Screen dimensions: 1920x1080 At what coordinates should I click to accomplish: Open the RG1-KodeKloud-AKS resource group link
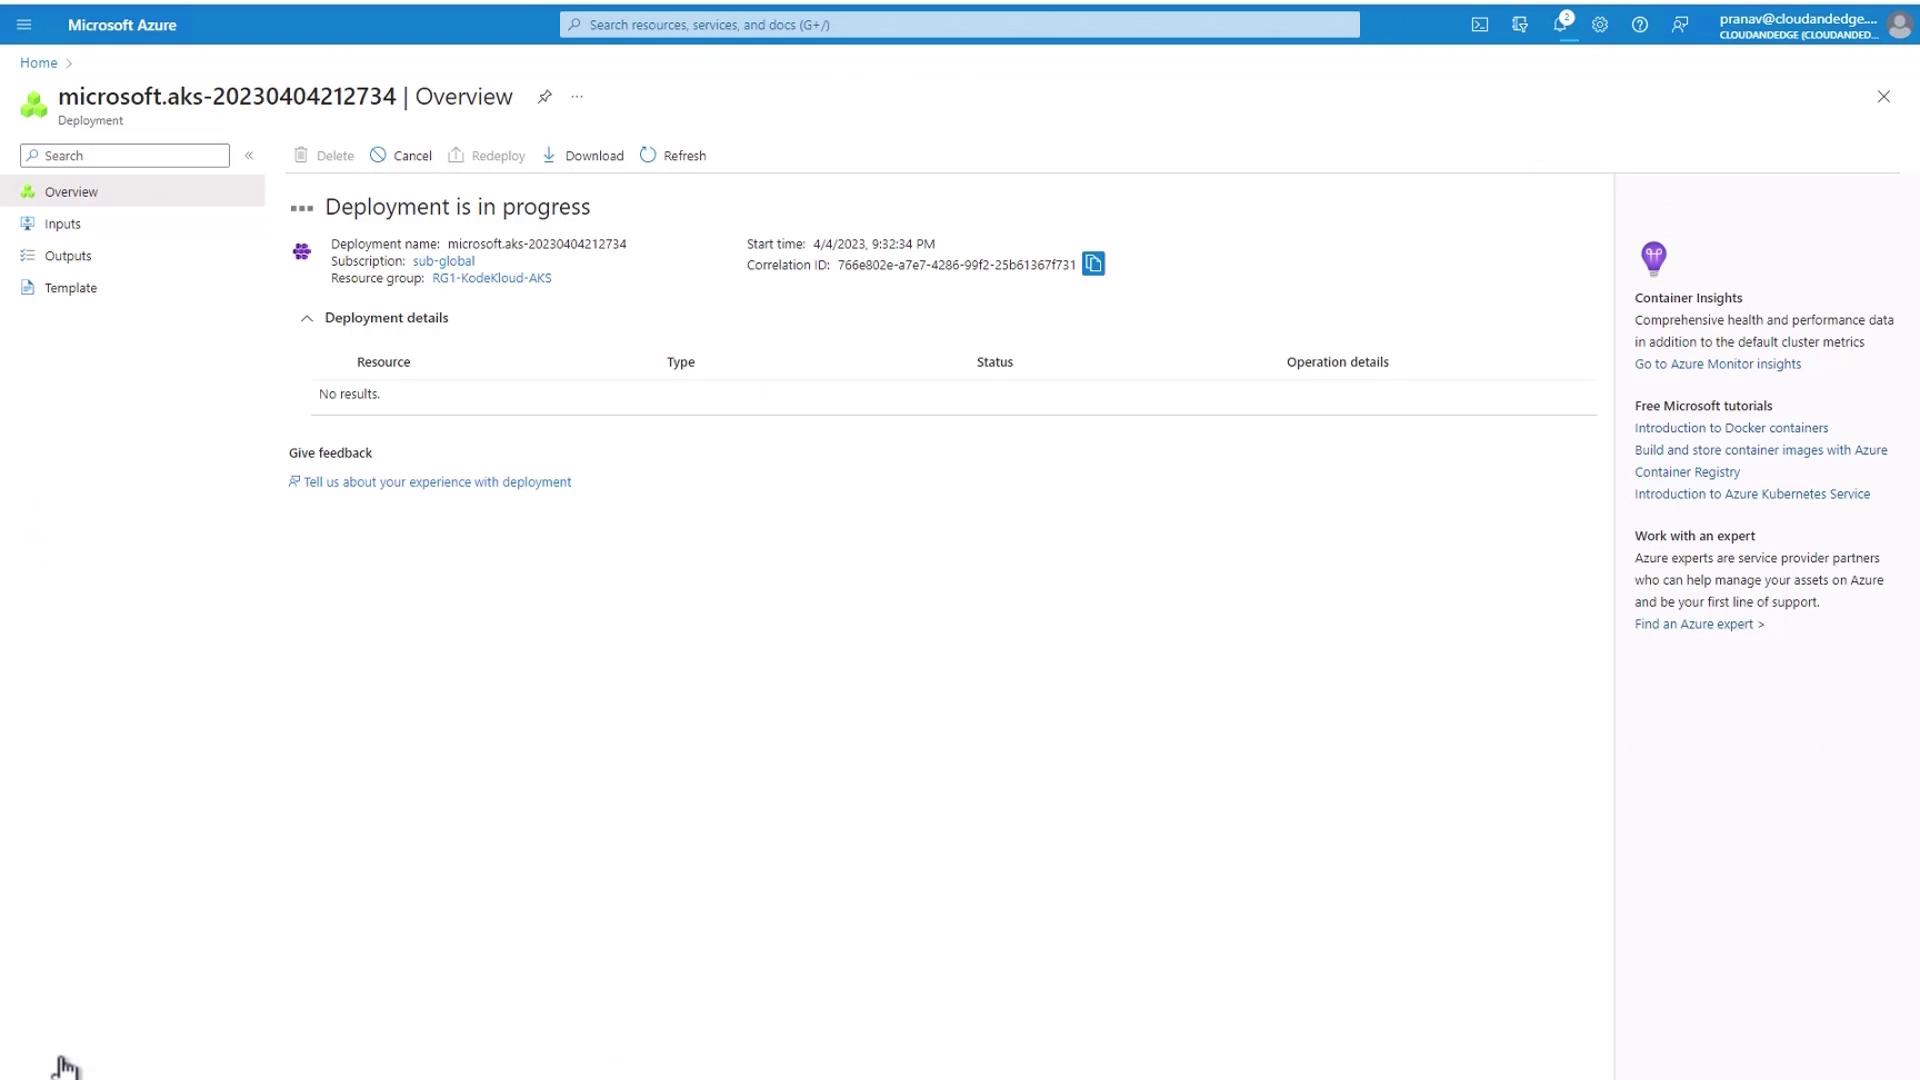pyautogui.click(x=491, y=278)
